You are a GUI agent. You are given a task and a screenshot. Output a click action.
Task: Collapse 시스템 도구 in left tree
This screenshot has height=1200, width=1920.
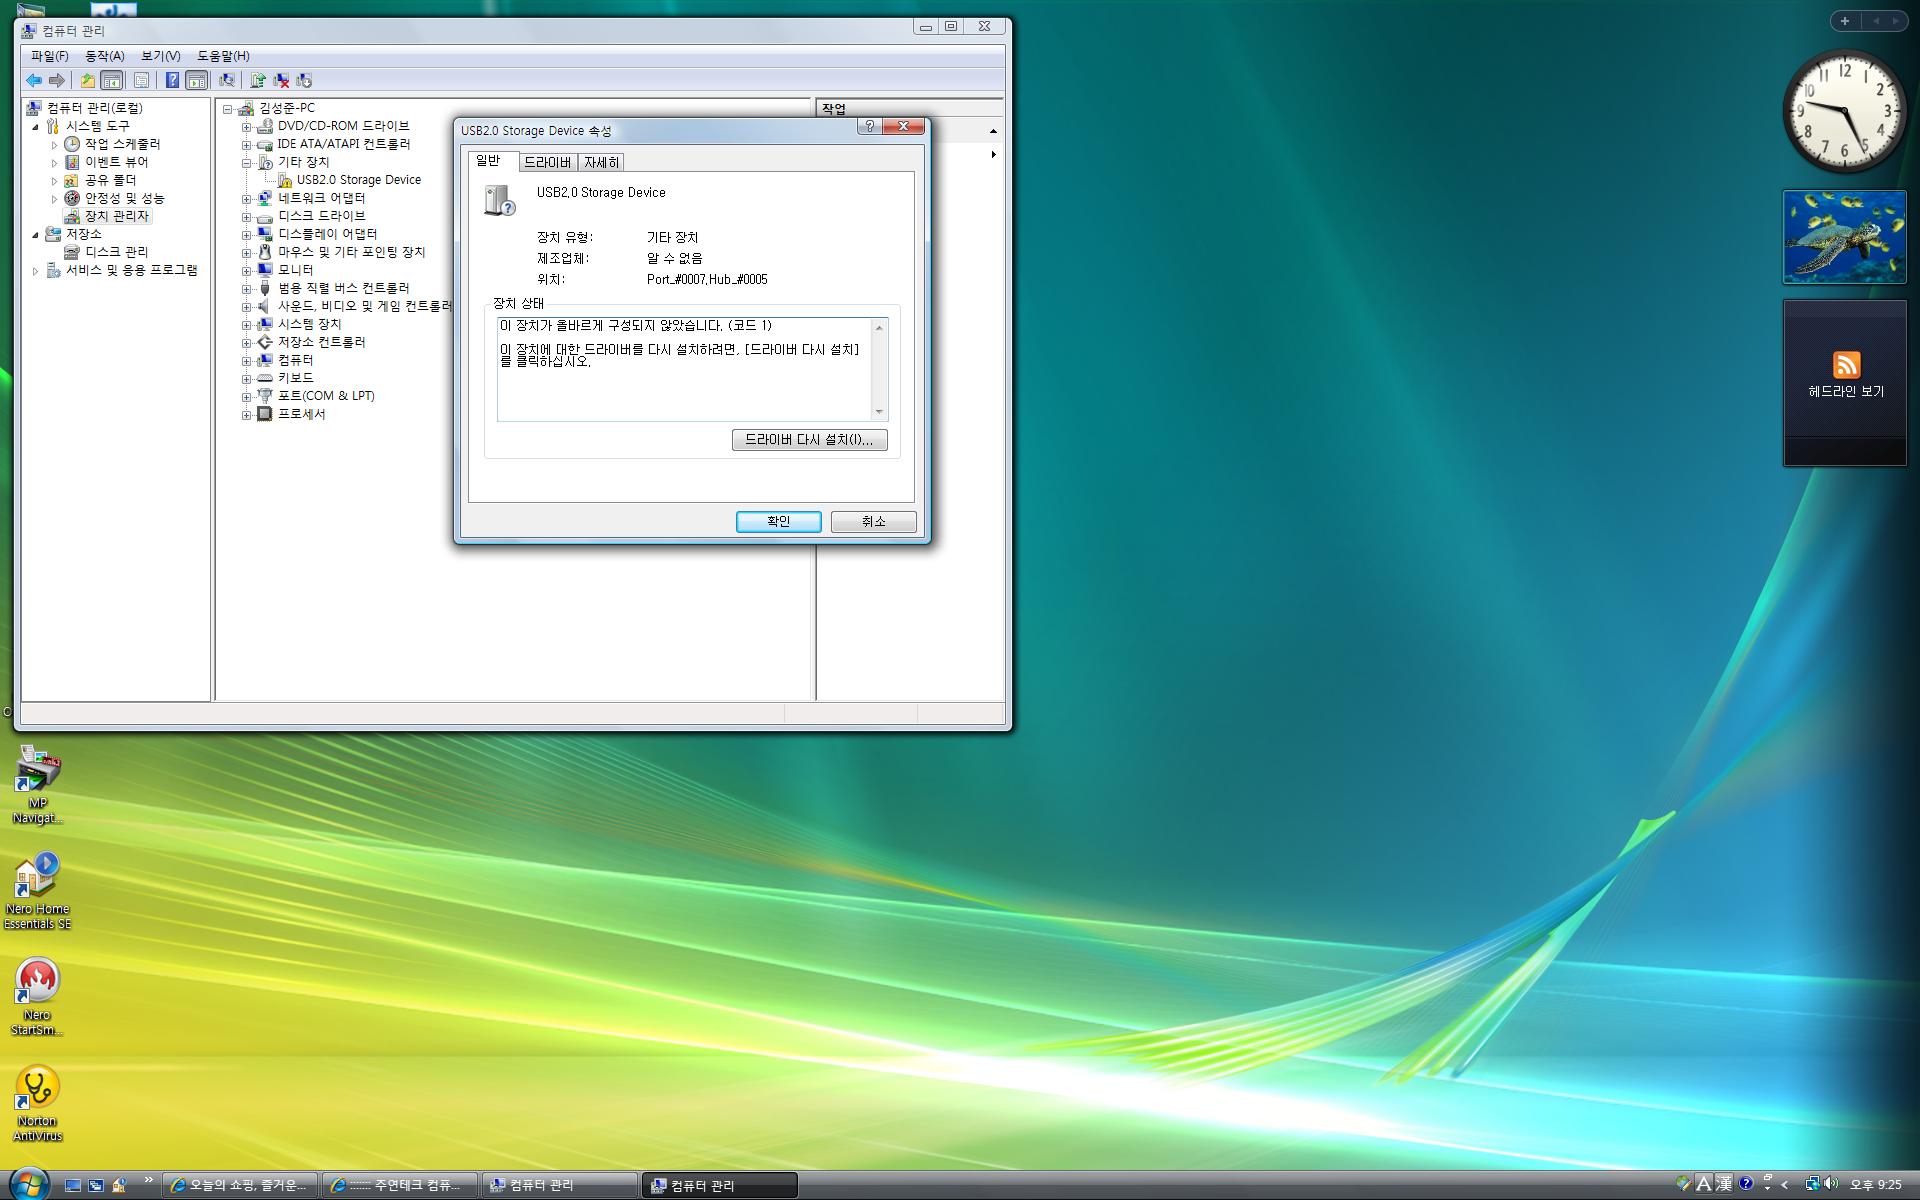[x=35, y=127]
